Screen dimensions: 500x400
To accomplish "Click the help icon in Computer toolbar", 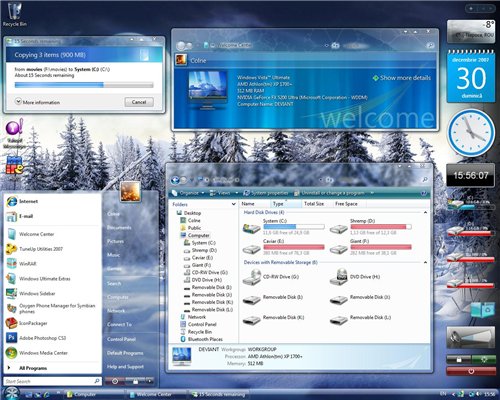I will point(424,193).
